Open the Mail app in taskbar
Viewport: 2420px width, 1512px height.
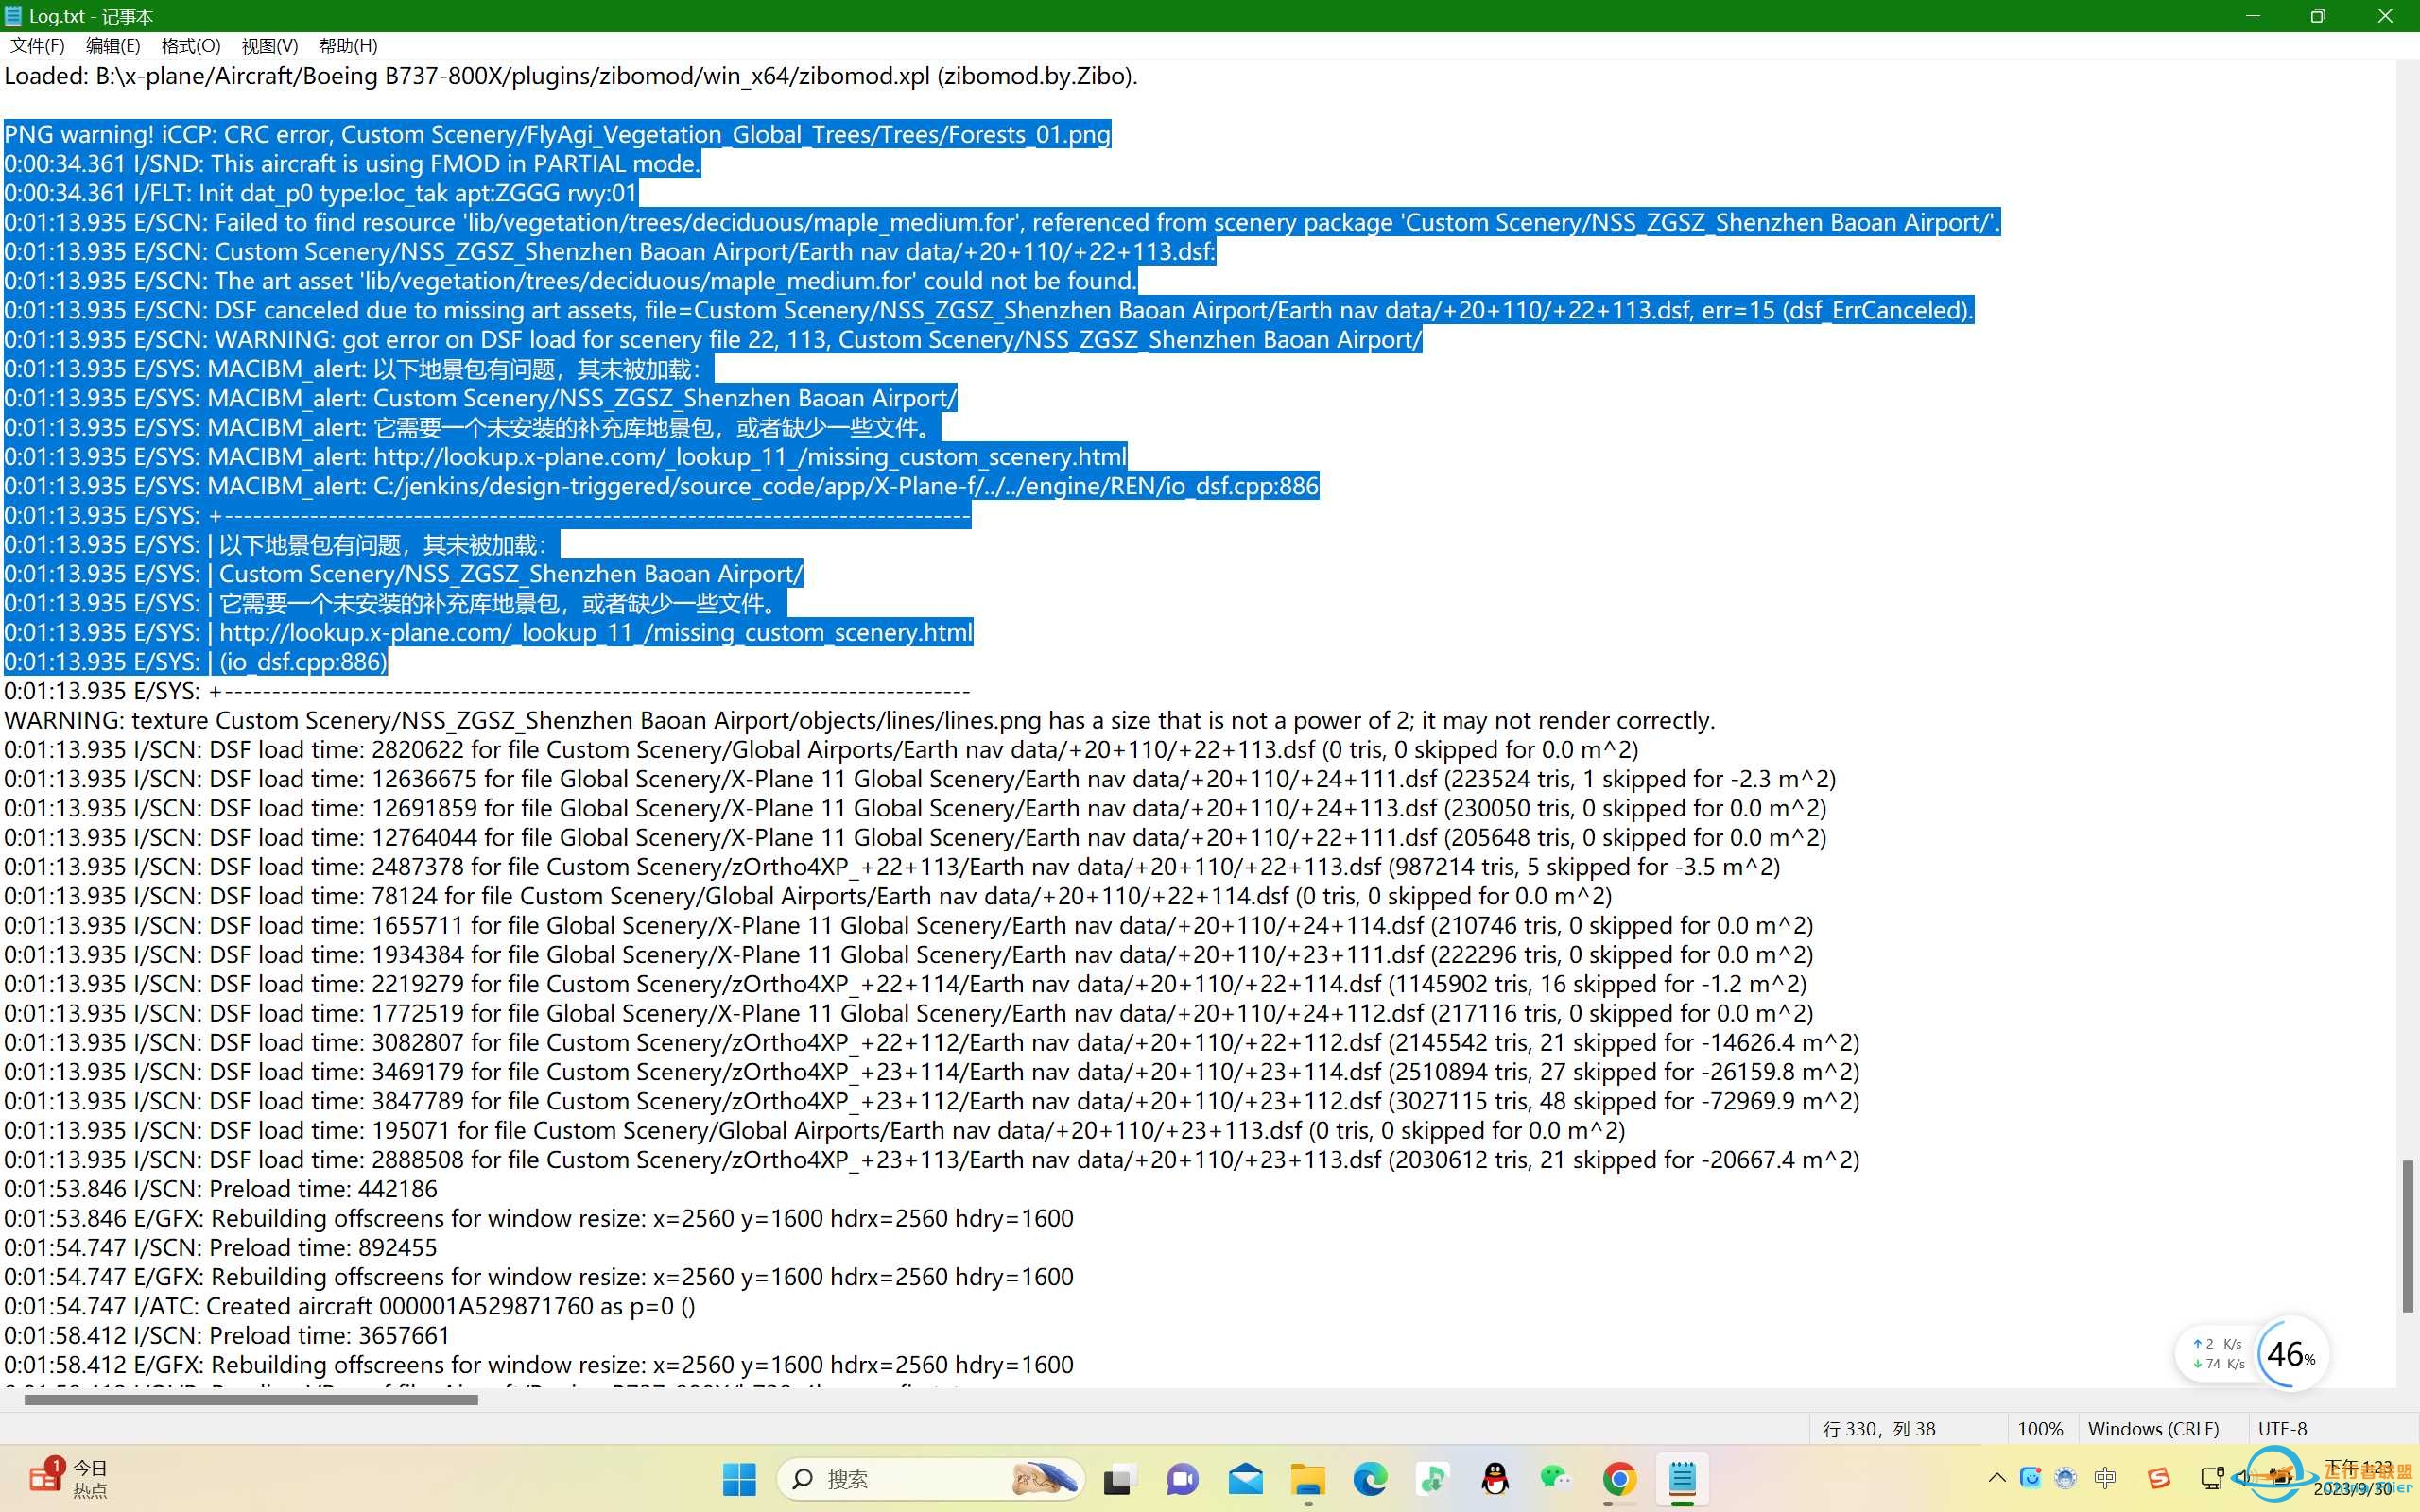coord(1245,1478)
